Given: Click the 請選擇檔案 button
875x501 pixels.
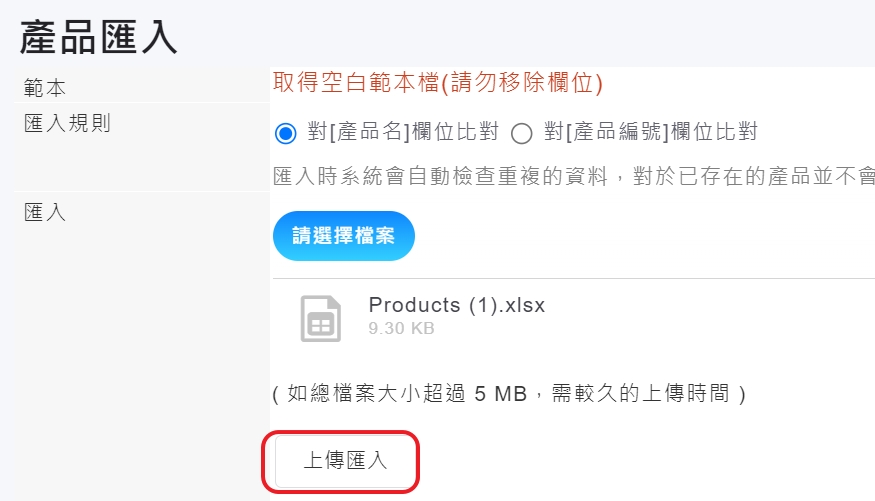Looking at the screenshot, I should click(x=343, y=236).
